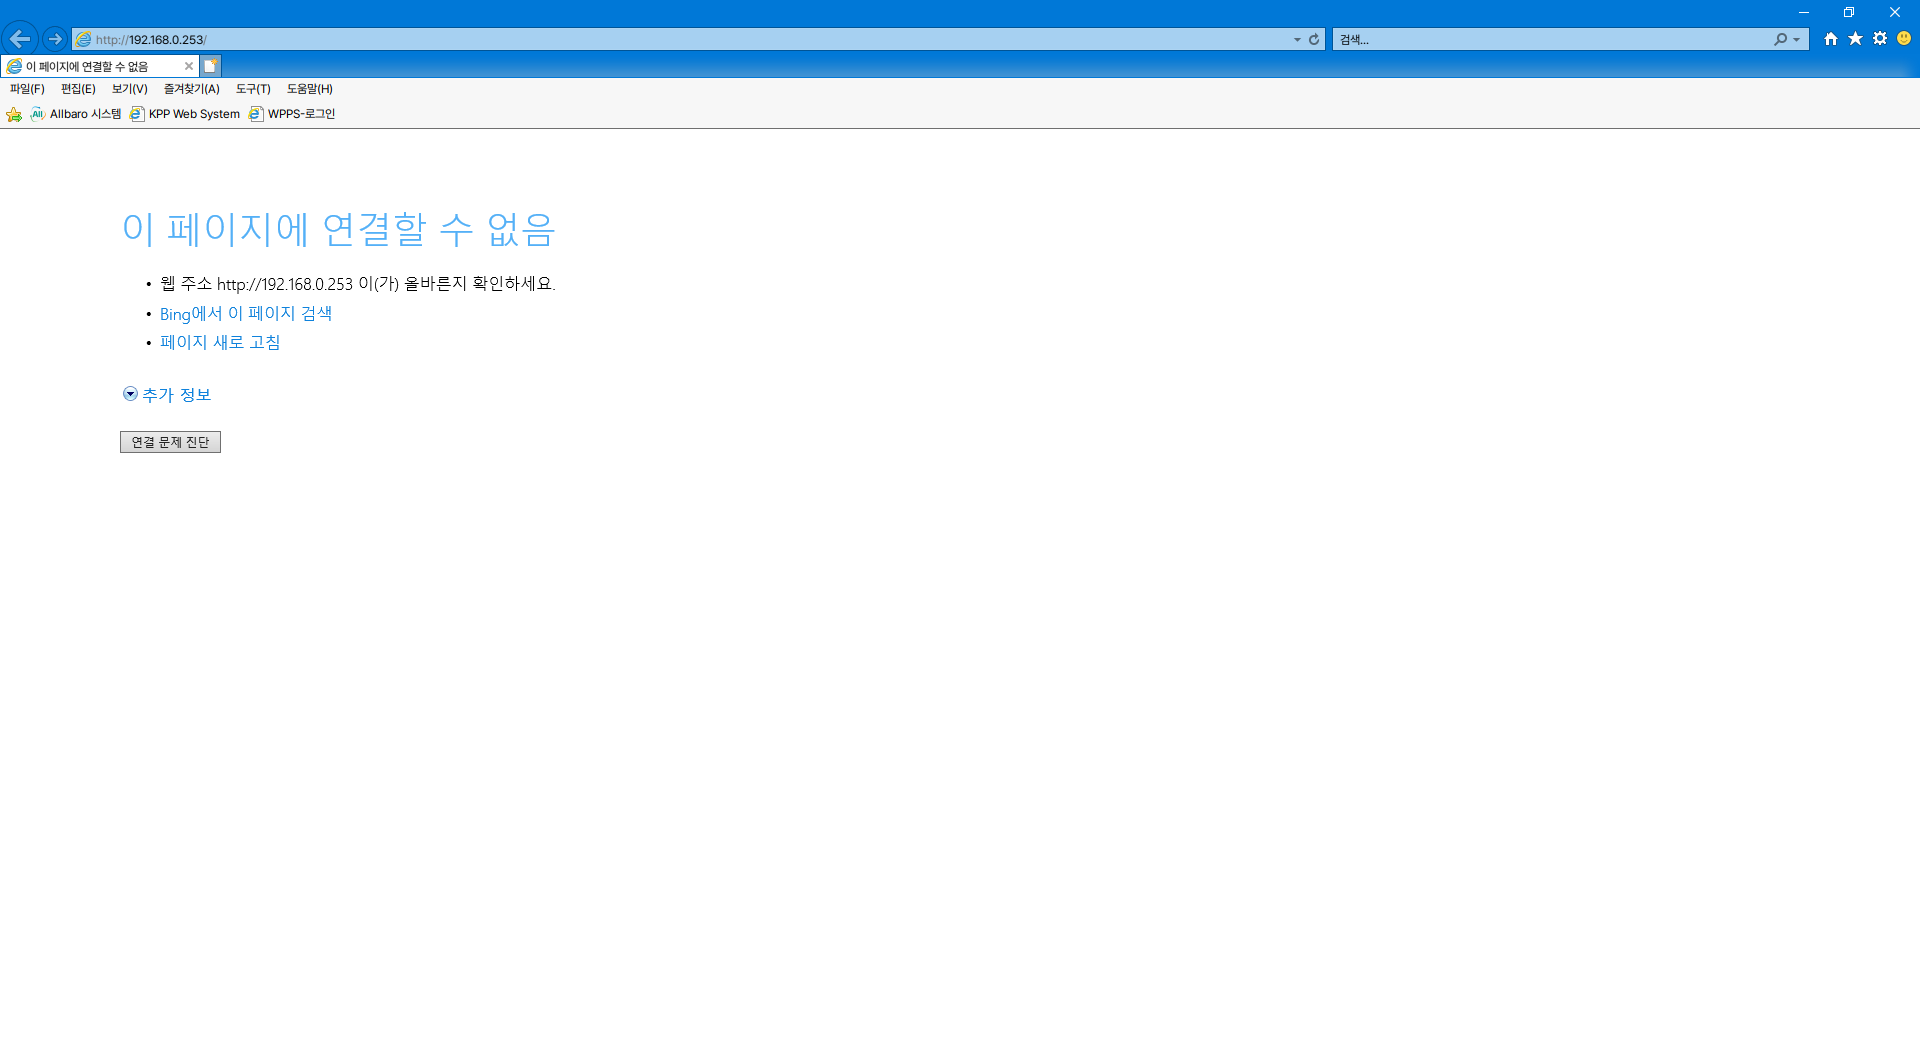Open the Tools gear icon
This screenshot has height=1040, width=1920.
[1880, 39]
